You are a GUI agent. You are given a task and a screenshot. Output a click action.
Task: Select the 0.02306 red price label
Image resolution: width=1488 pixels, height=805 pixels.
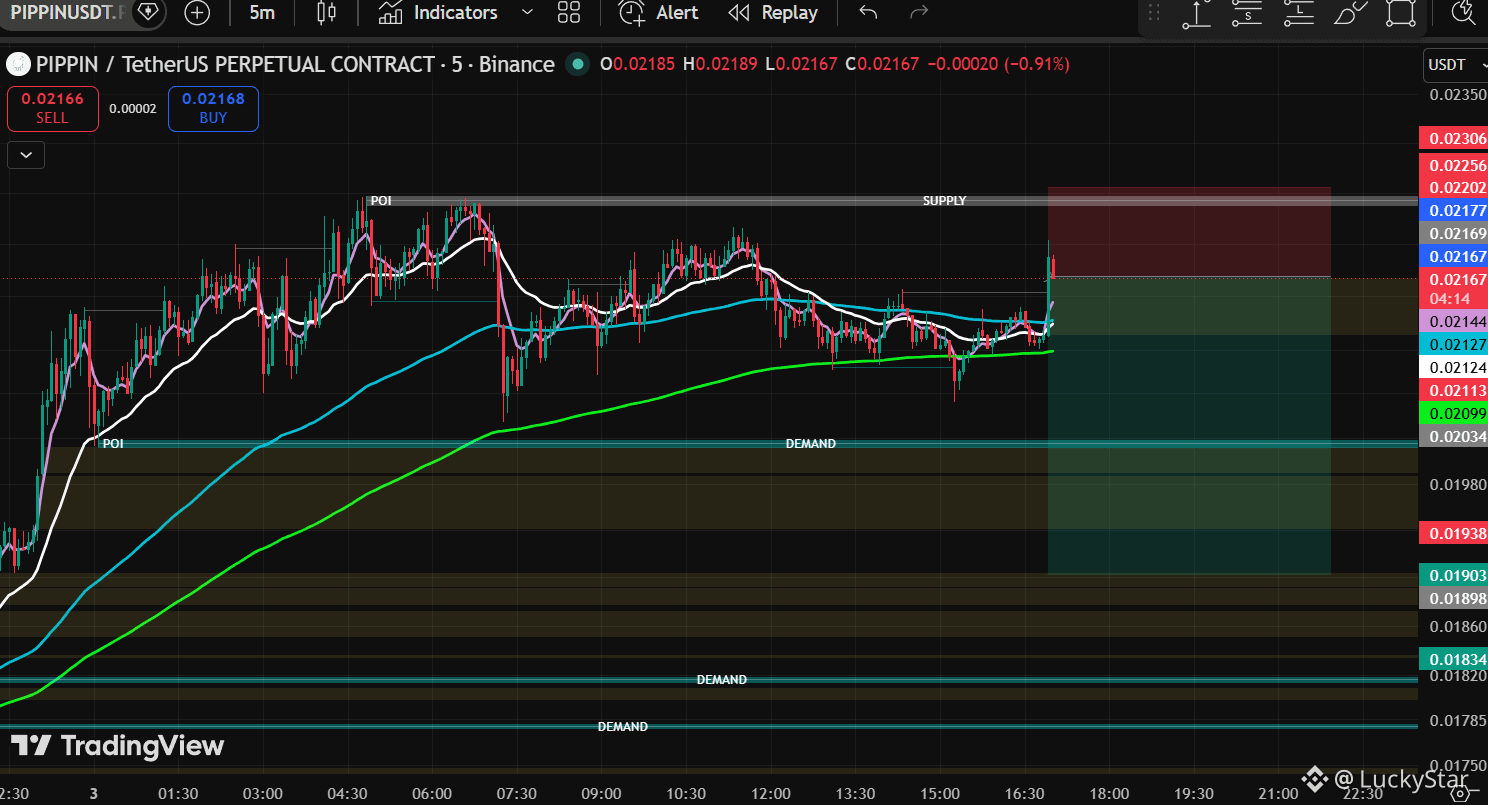(1454, 139)
